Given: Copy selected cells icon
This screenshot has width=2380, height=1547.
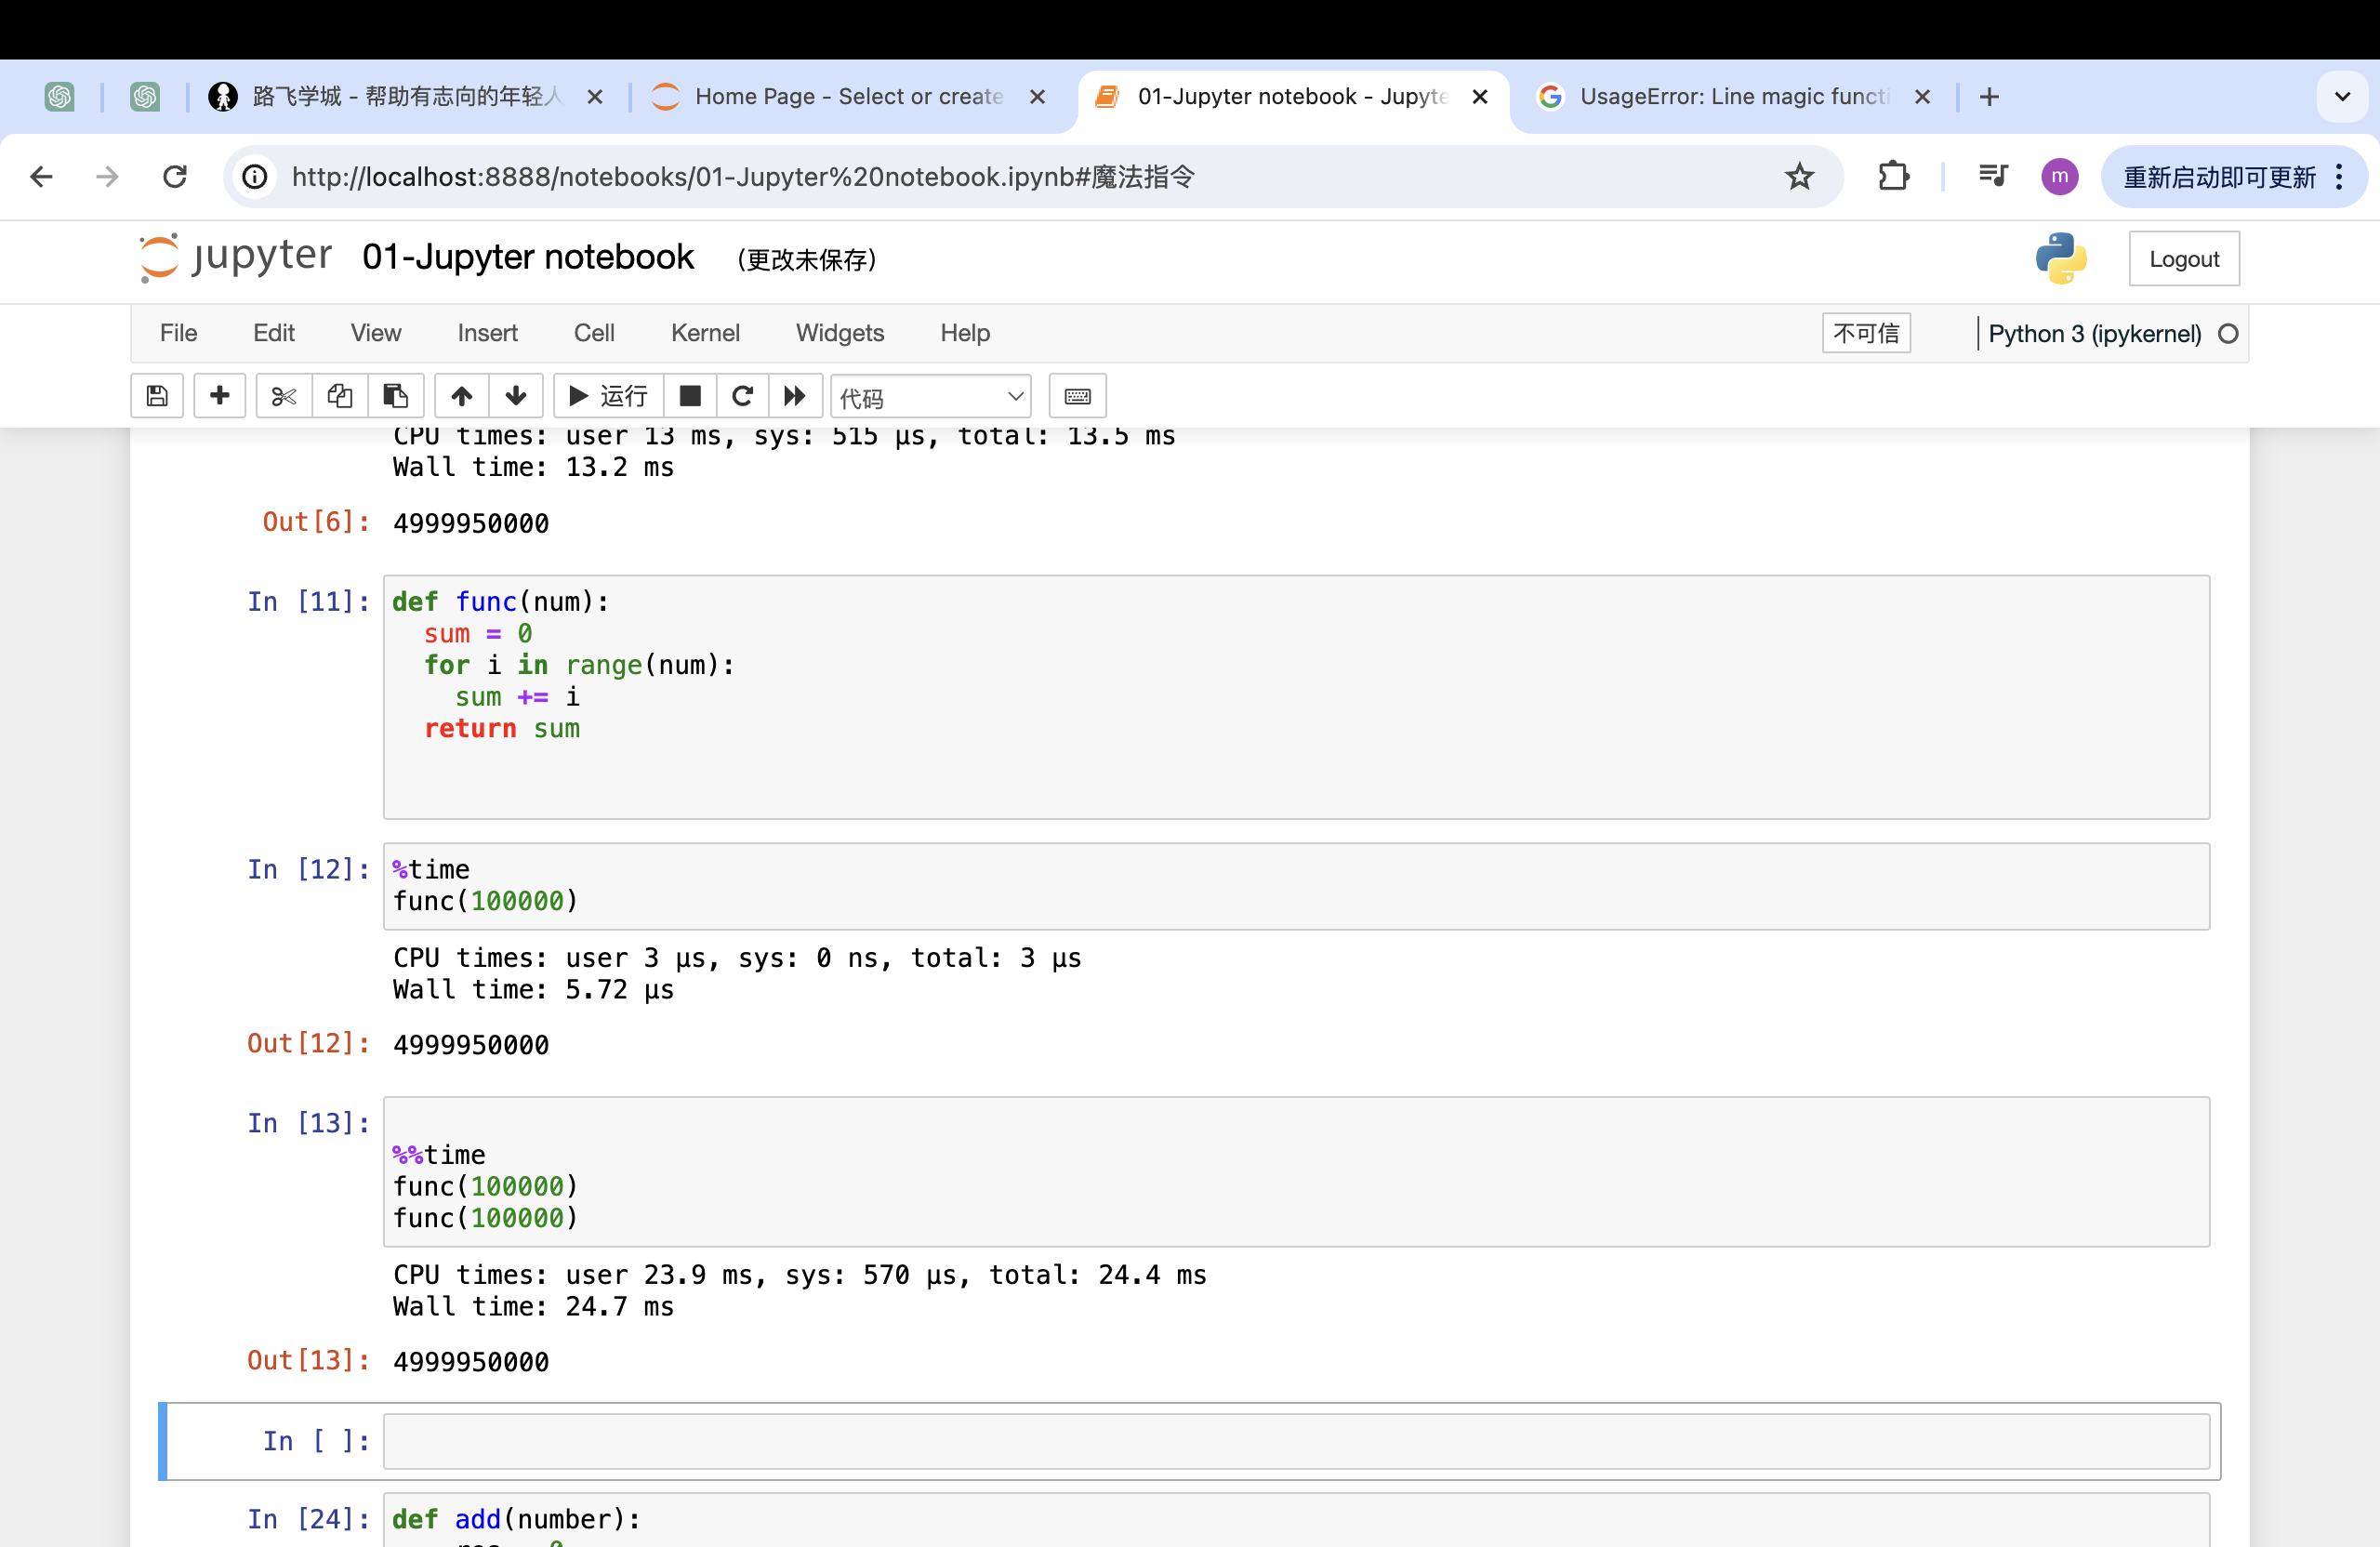Looking at the screenshot, I should click(340, 396).
